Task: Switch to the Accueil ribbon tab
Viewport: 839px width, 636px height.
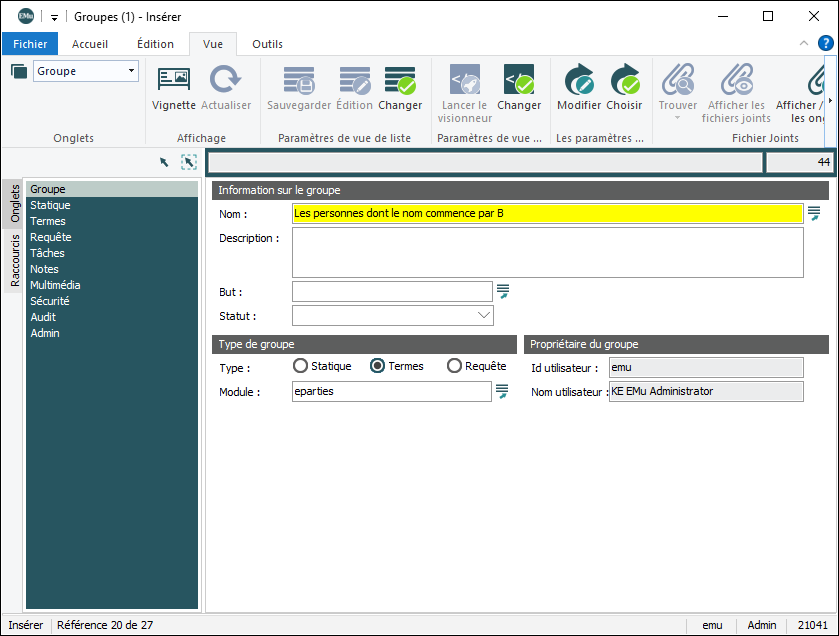Action: coord(90,44)
